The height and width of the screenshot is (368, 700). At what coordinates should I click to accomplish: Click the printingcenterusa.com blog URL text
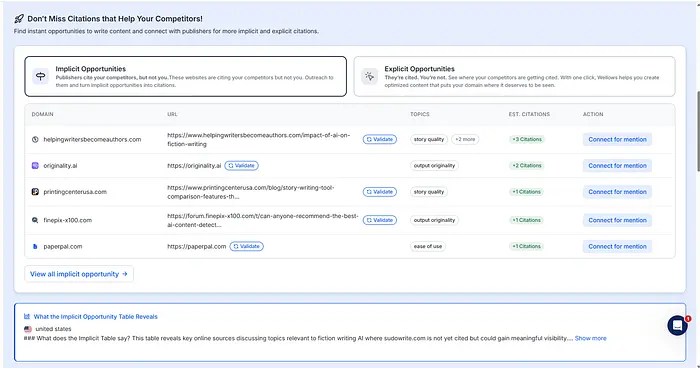[251, 192]
